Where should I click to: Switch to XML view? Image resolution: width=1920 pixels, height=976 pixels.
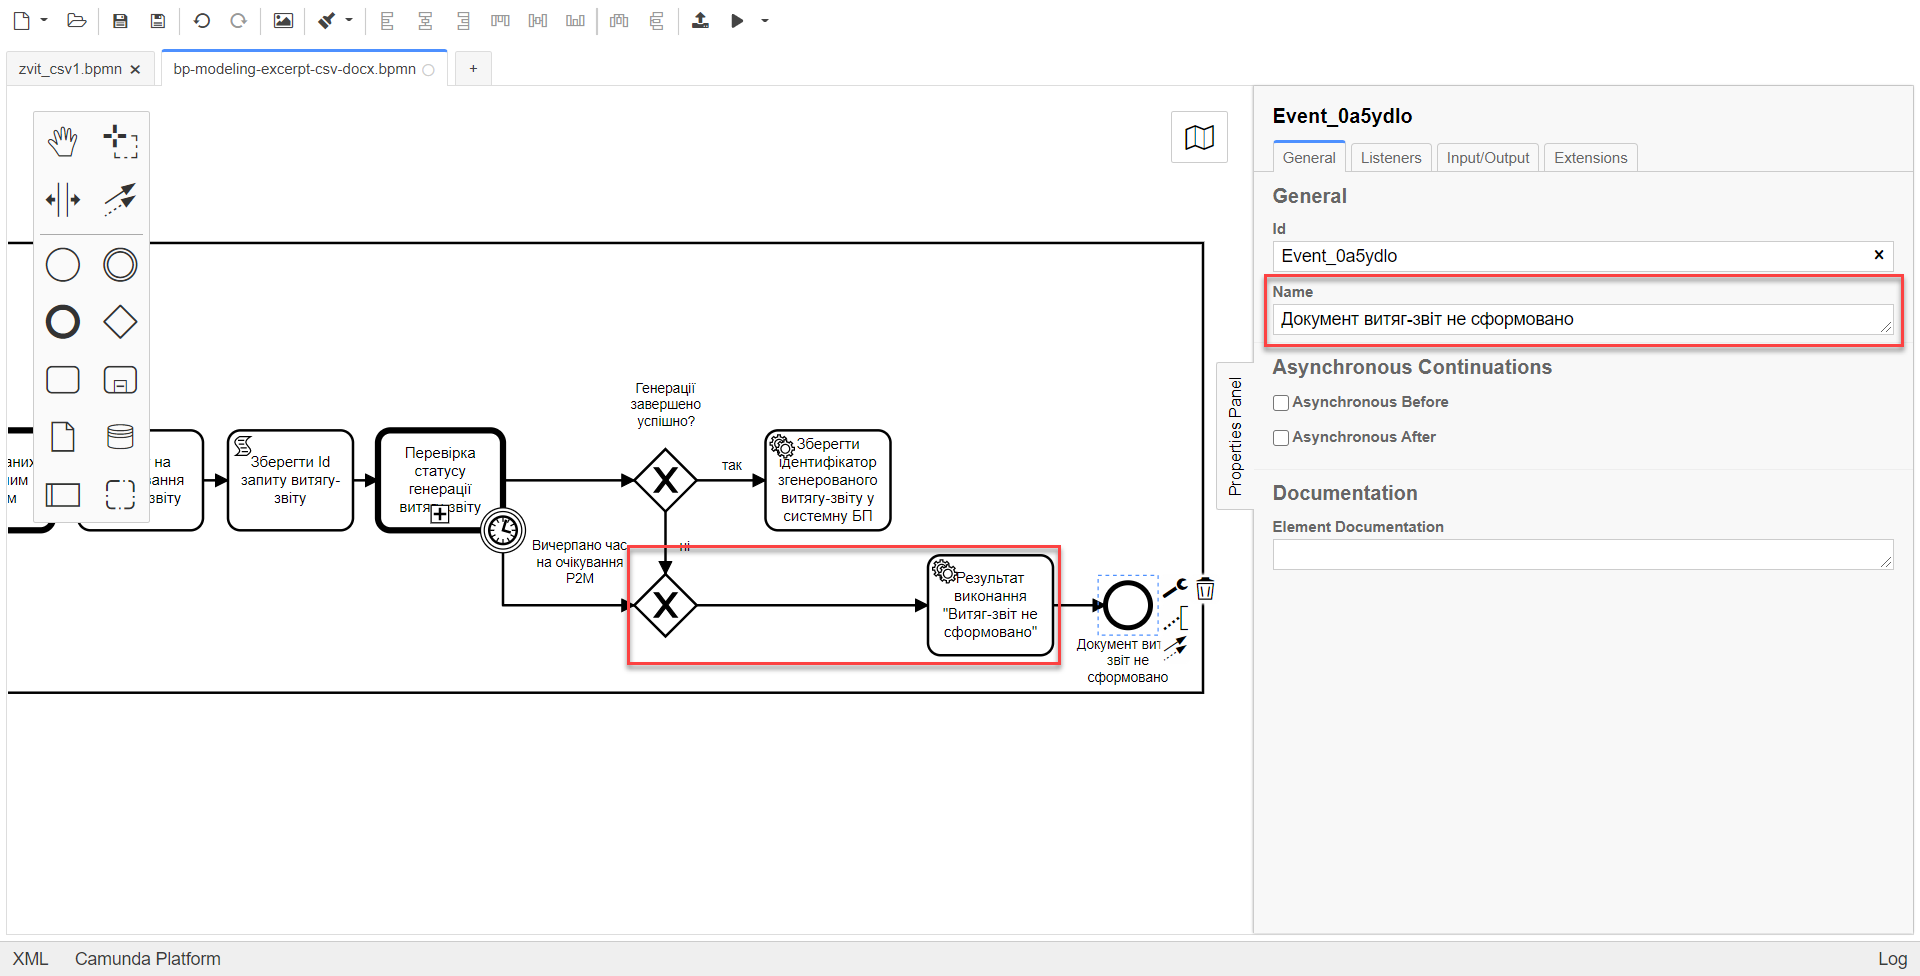30,959
